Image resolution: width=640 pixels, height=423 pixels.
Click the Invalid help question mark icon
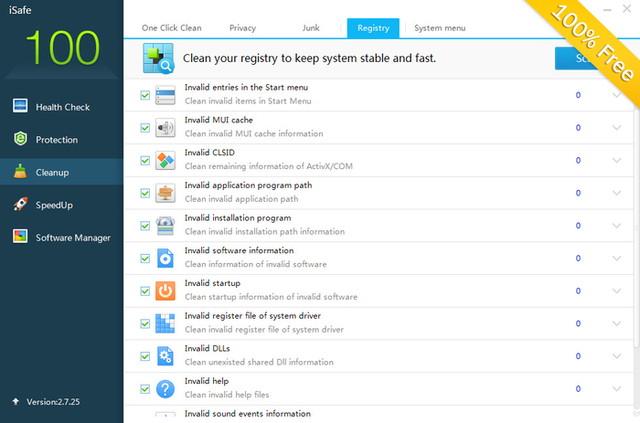[165, 389]
